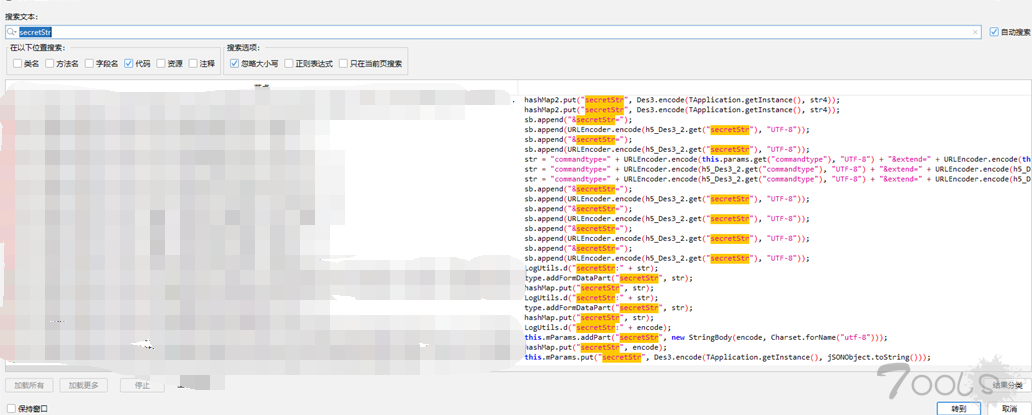
Task: Click the 取消 button
Action: click(x=1008, y=408)
